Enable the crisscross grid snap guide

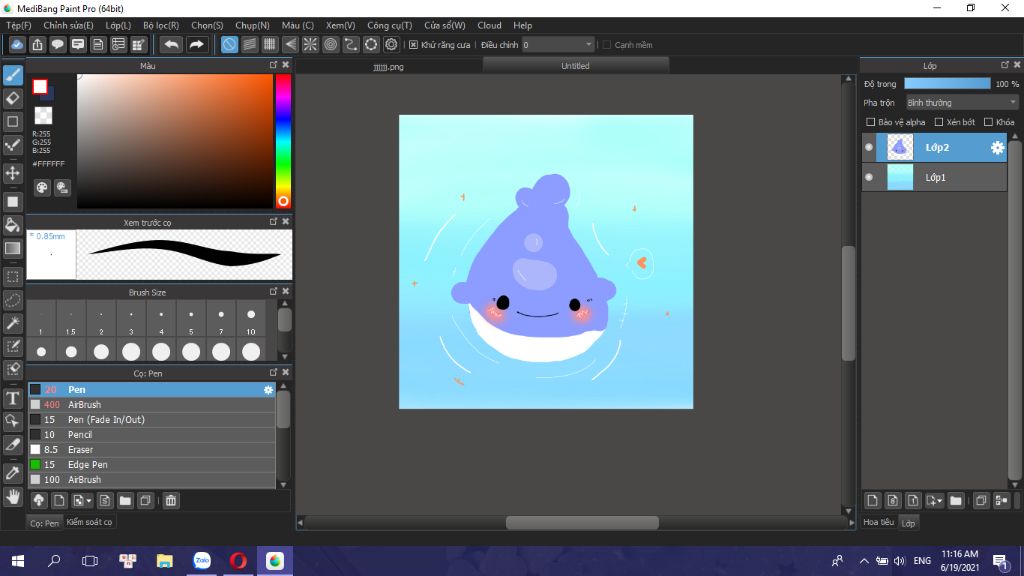270,44
